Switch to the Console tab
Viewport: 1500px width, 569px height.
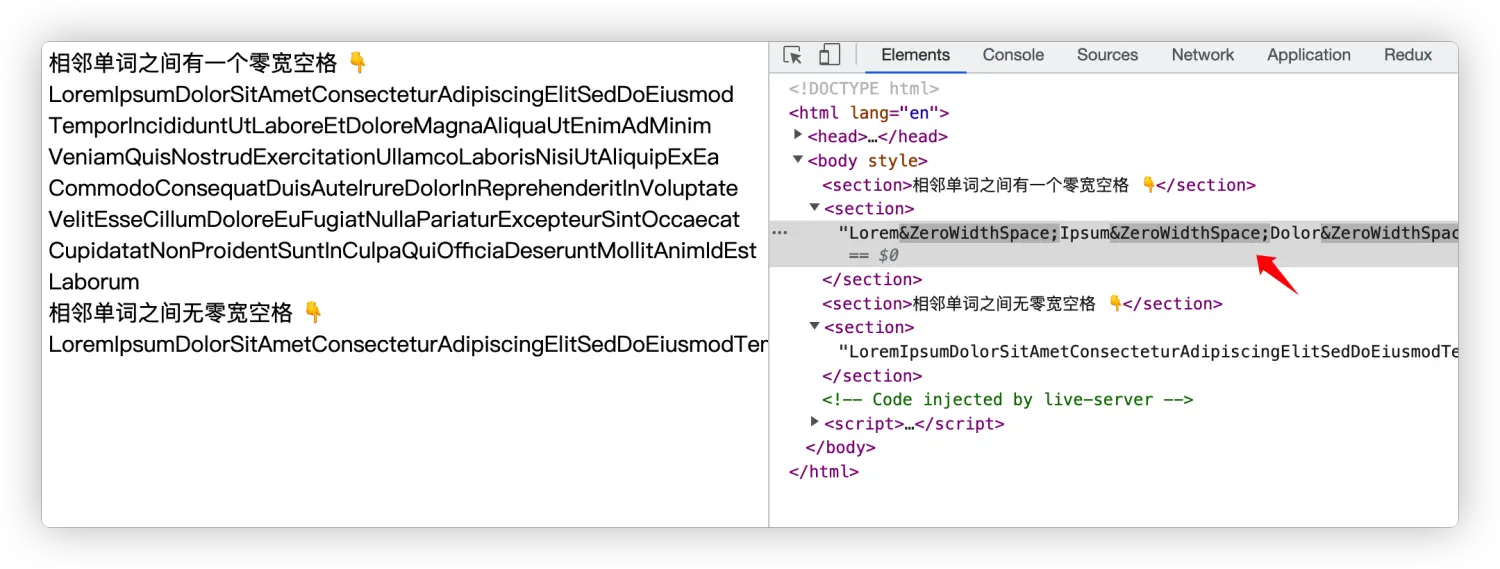[1013, 55]
